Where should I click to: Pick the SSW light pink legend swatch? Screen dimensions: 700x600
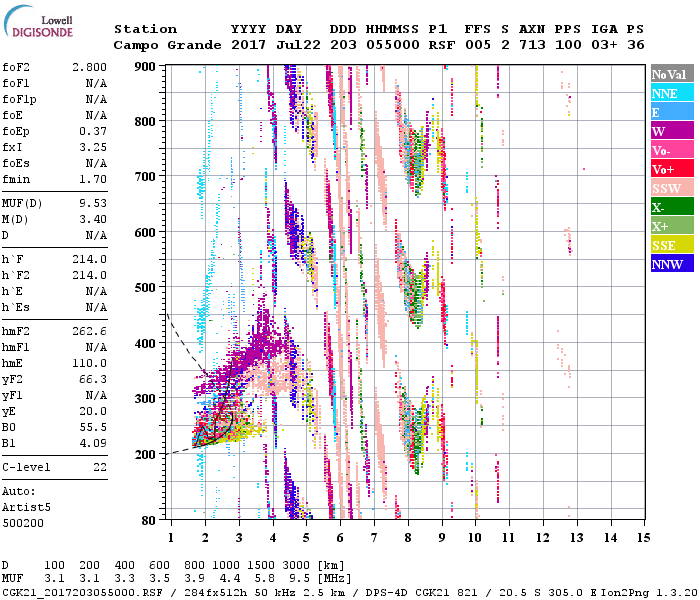click(671, 188)
